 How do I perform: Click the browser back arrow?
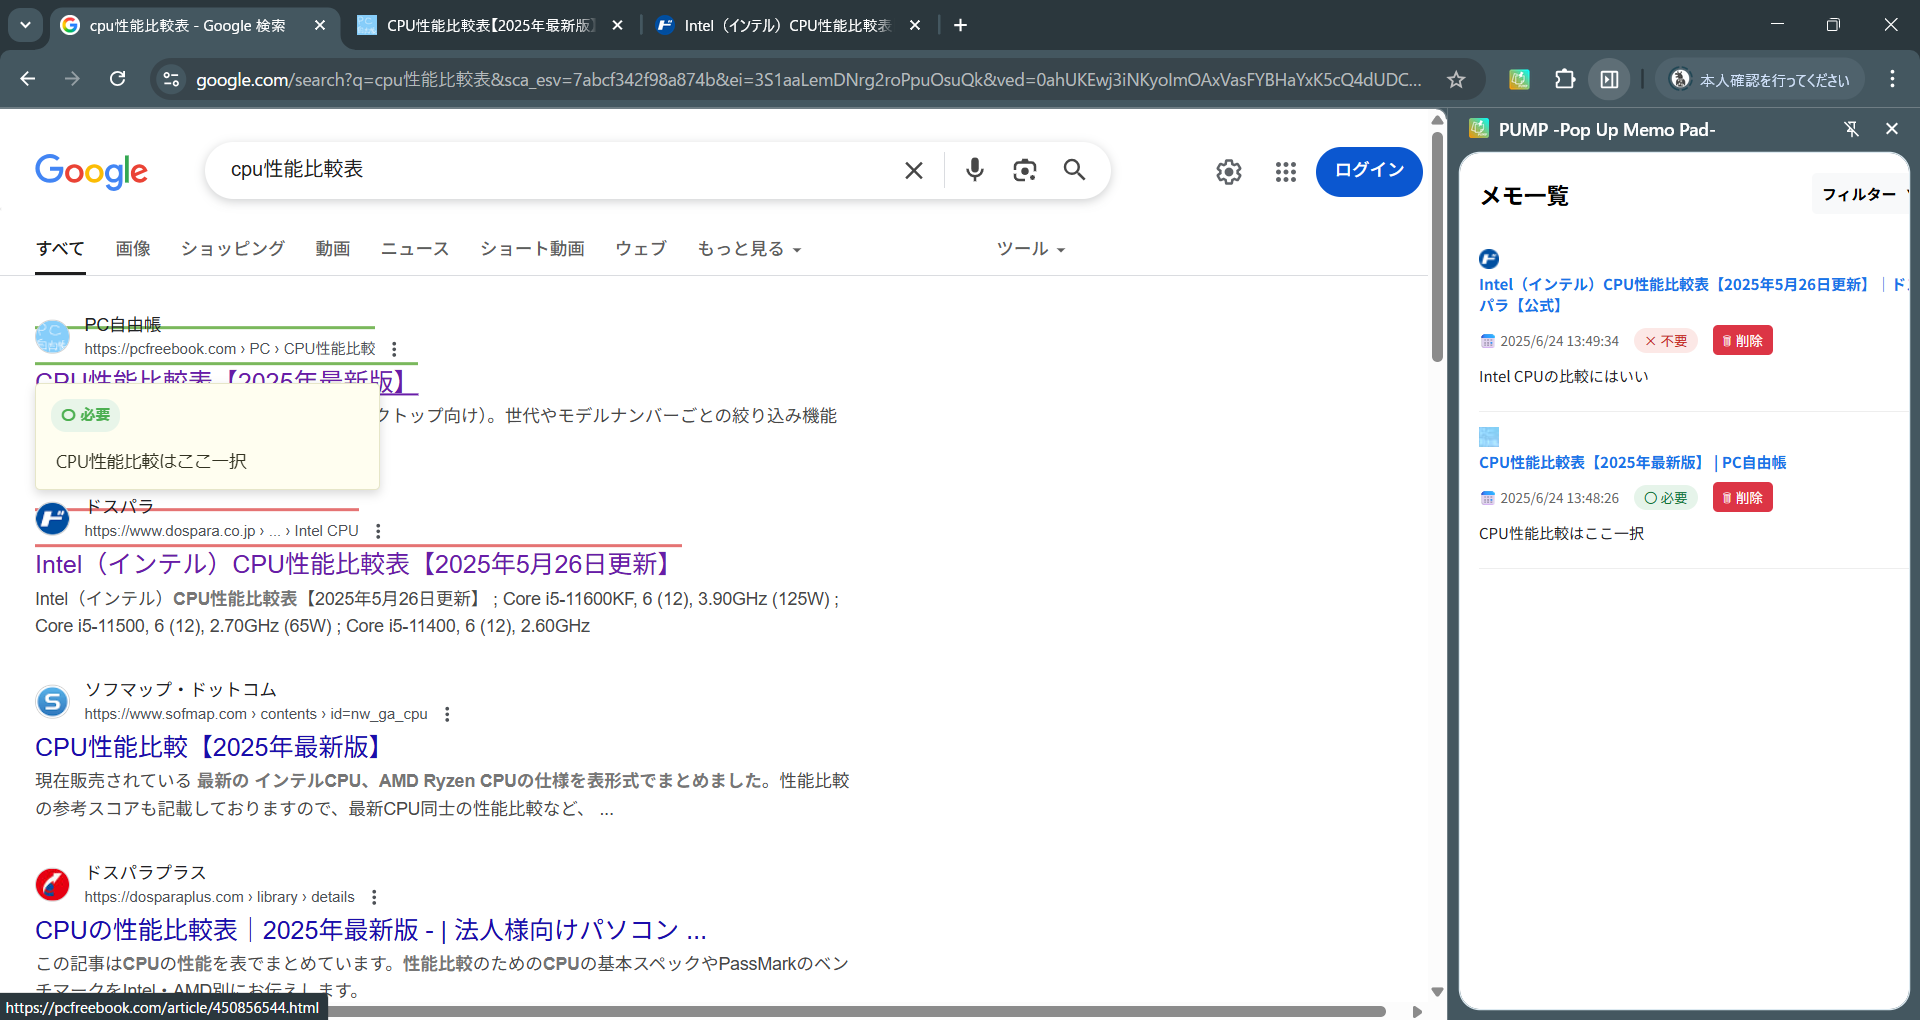(28, 79)
